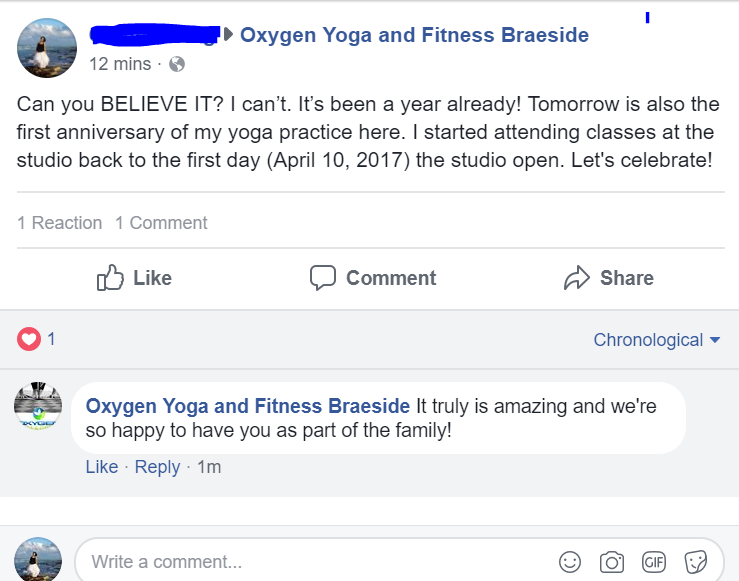Image resolution: width=739 pixels, height=581 pixels.
Task: Click the 1 Comment count link
Action: tap(161, 223)
